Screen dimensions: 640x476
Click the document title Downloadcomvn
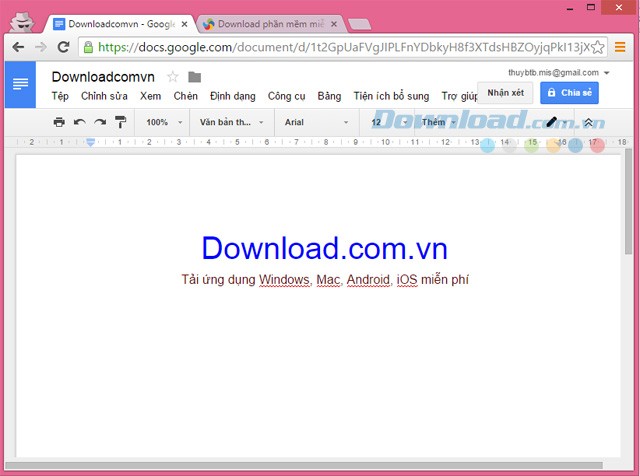point(103,77)
